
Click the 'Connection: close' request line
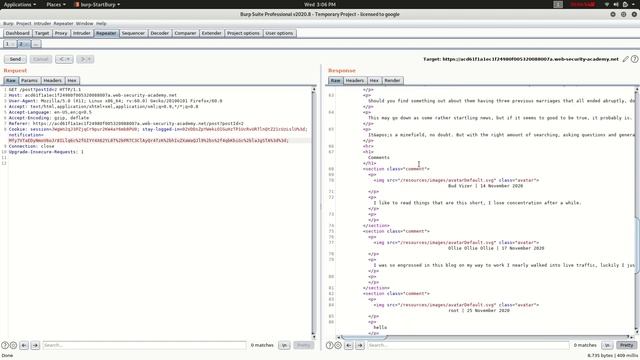coord(31,146)
